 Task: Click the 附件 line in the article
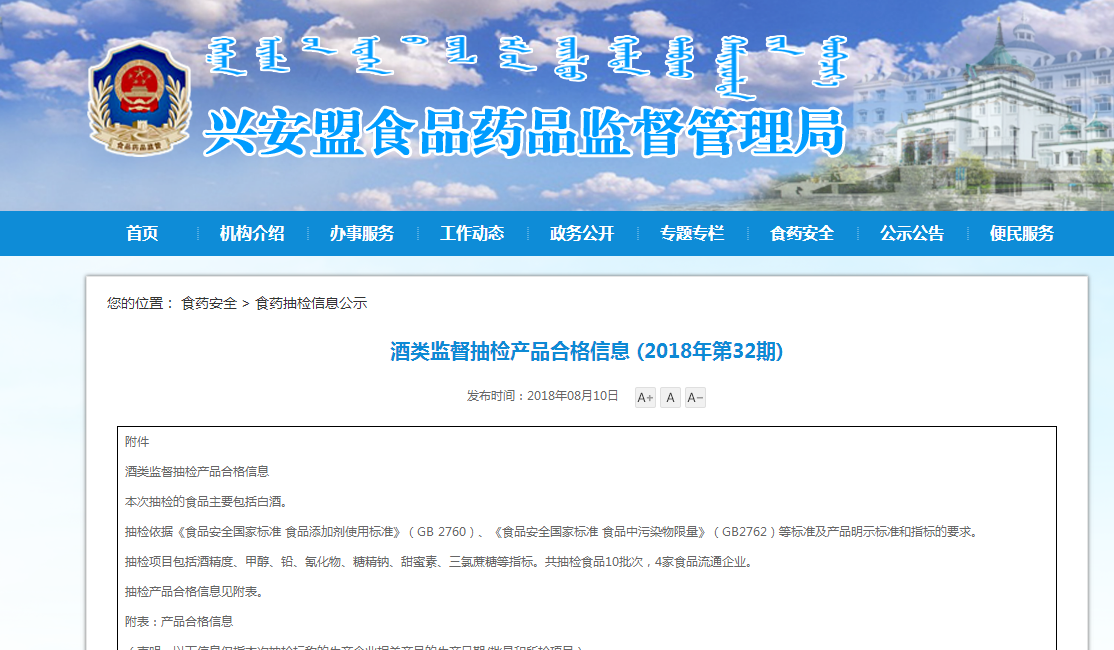tap(137, 442)
